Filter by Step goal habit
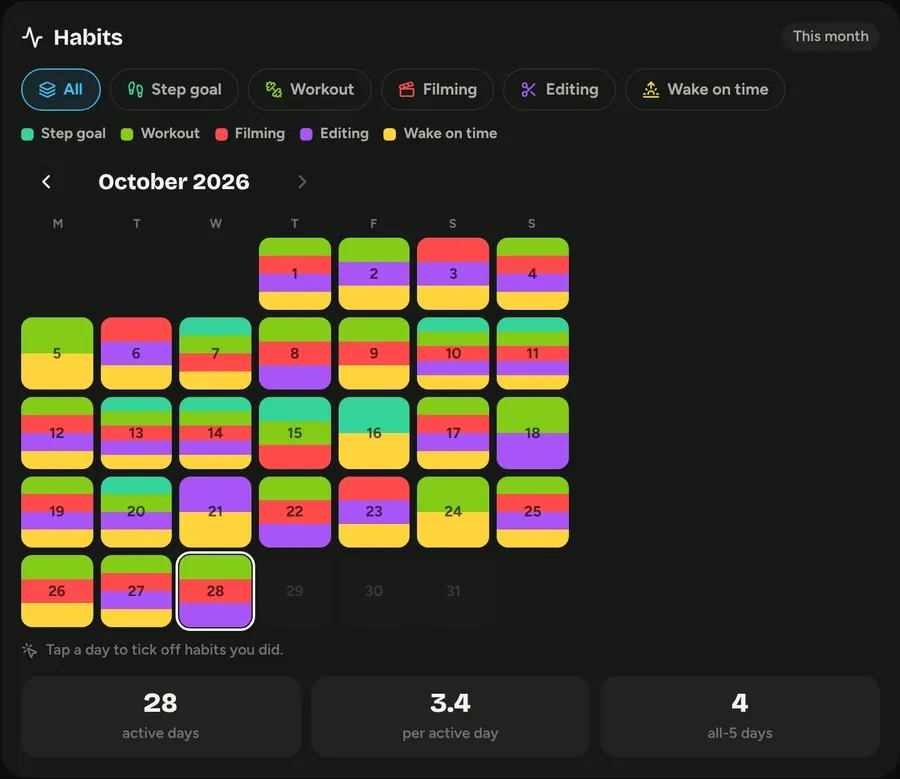 pos(174,90)
